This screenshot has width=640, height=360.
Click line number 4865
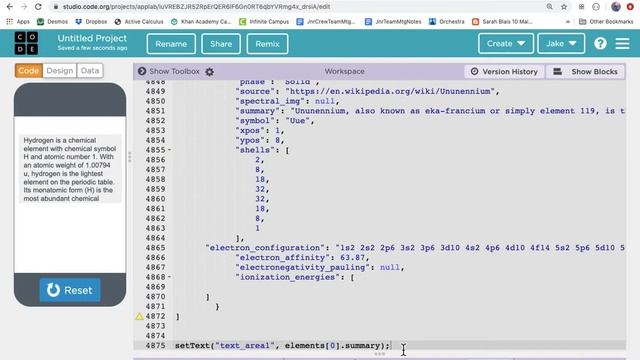point(156,248)
